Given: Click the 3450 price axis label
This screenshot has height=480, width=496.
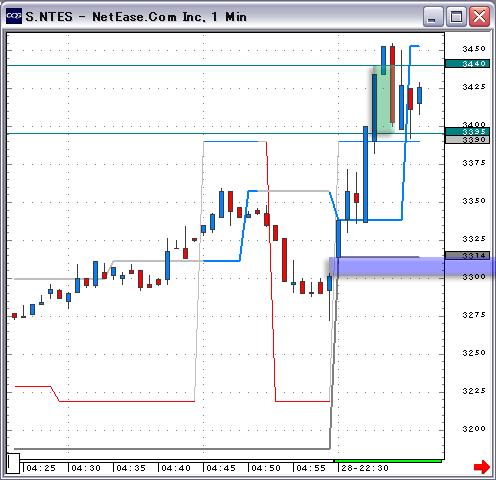Looking at the screenshot, I should click(x=474, y=49).
